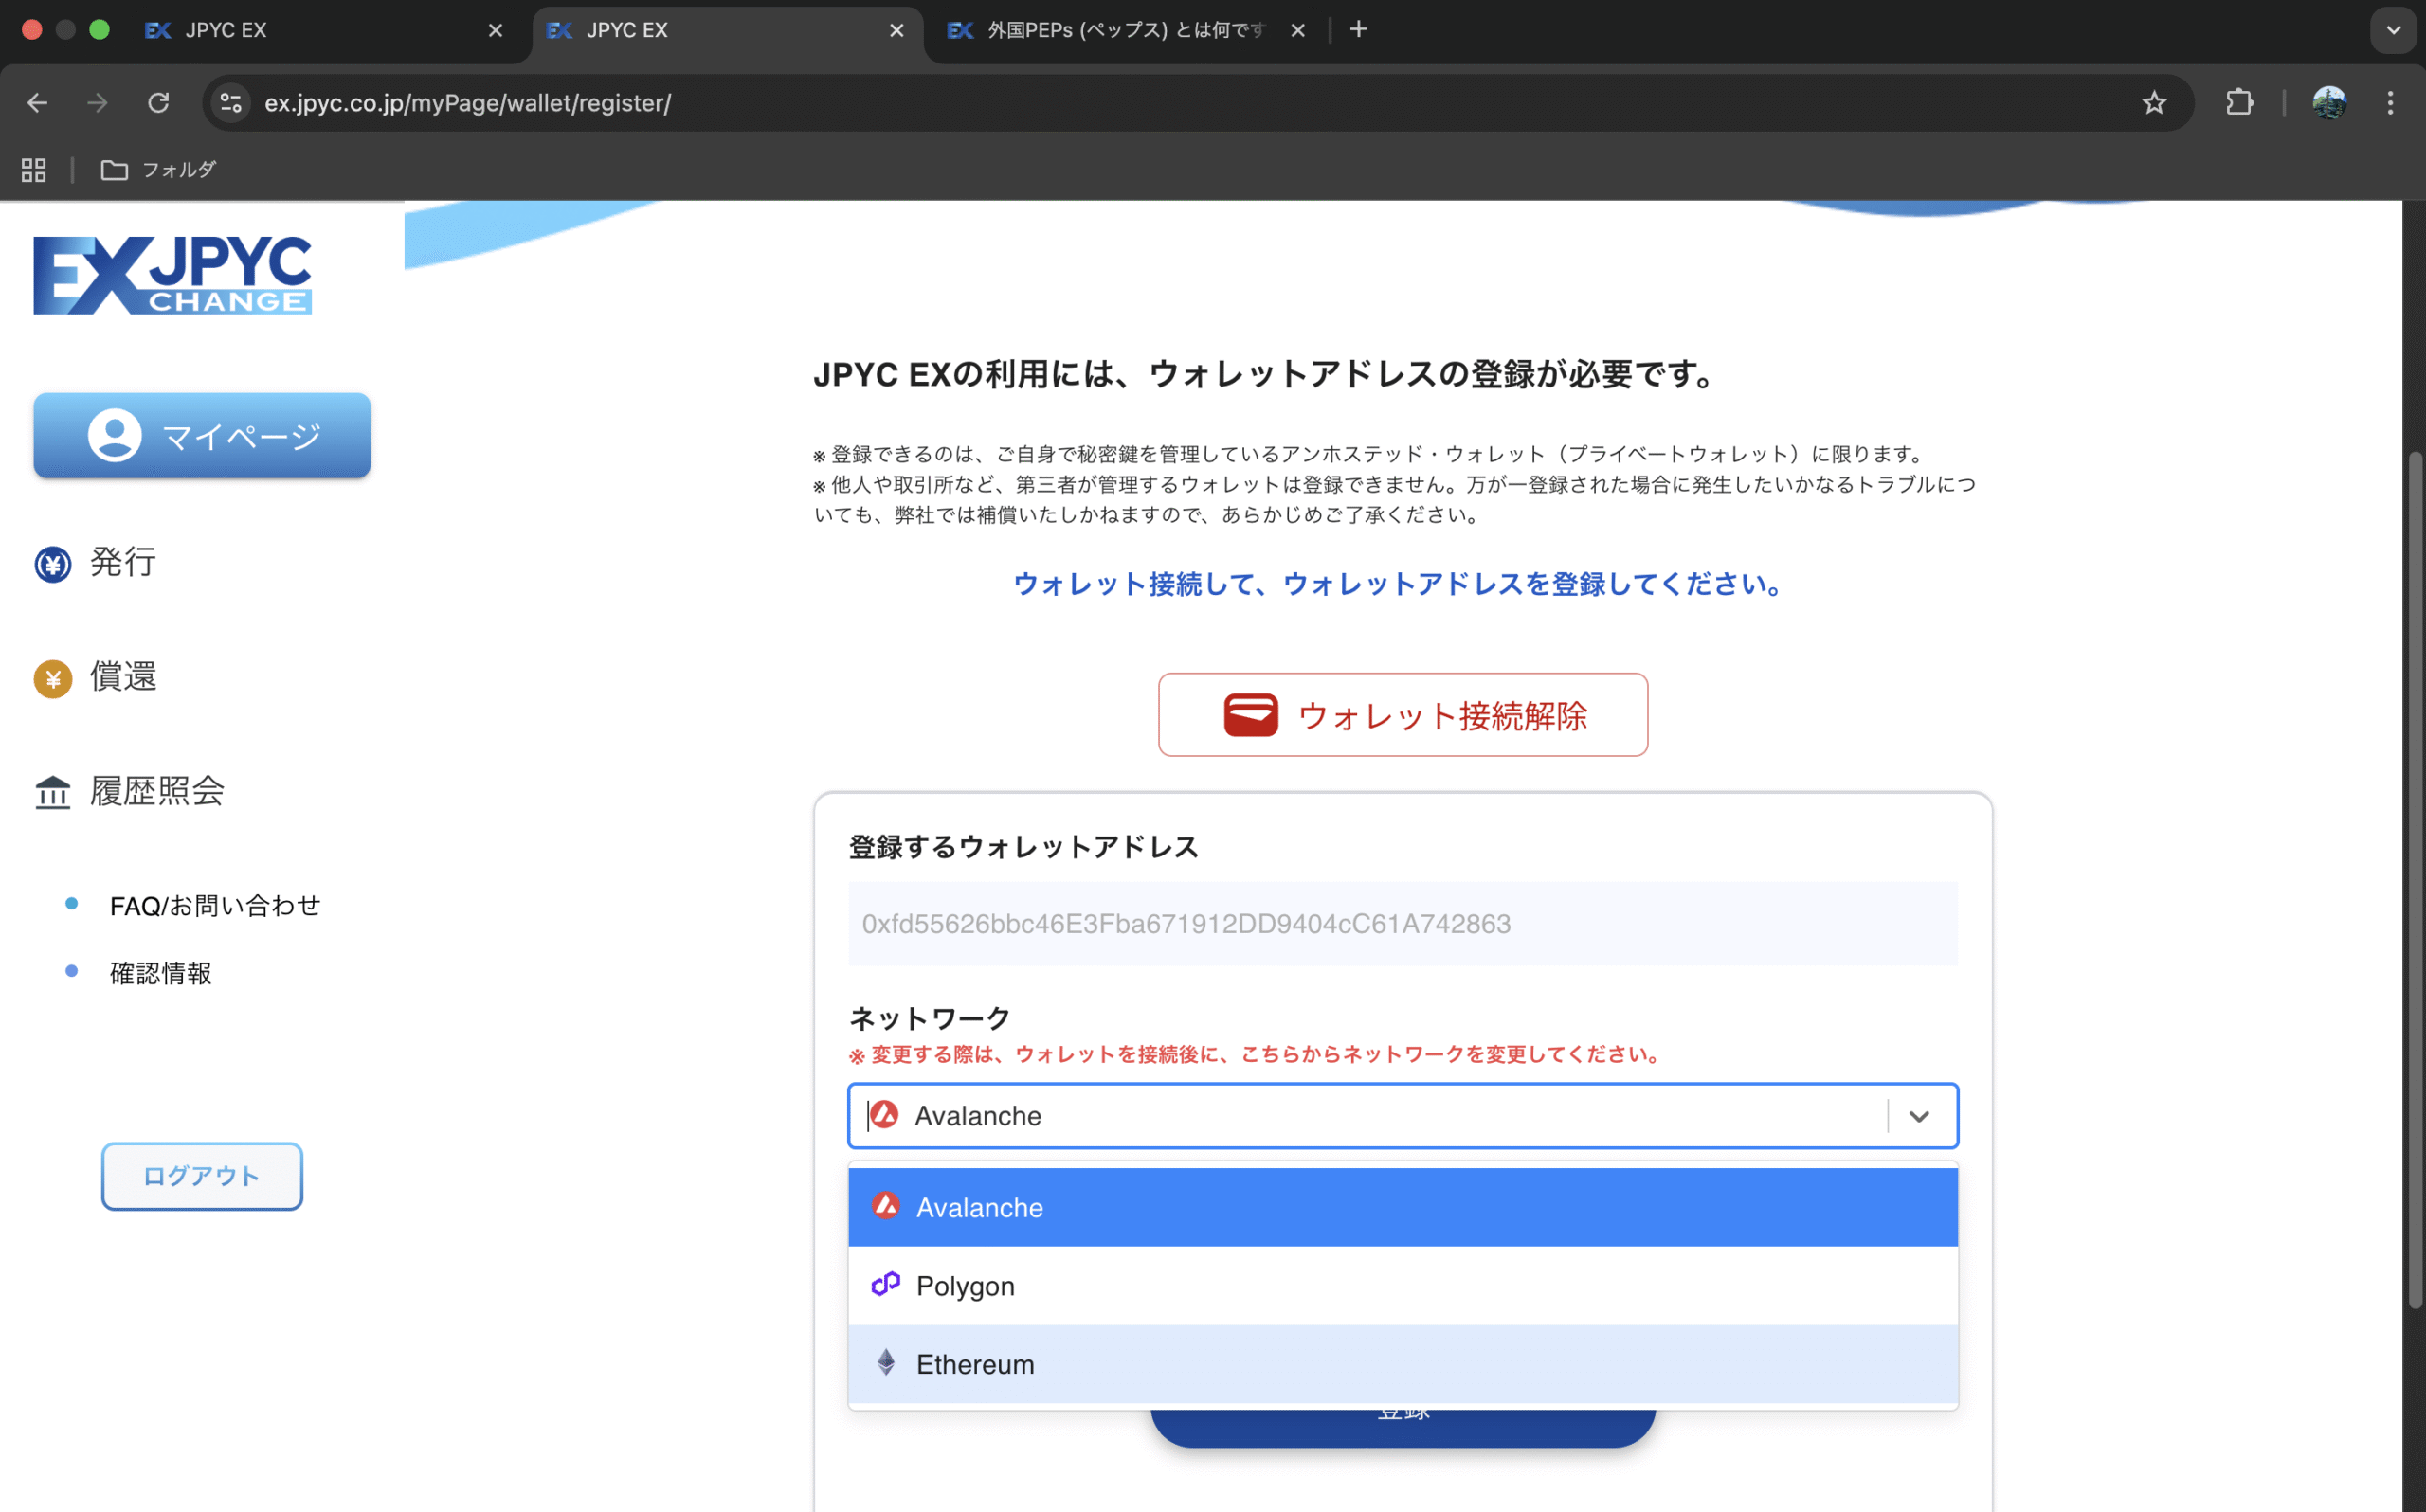Open Chrome profile avatar
Viewport: 2426px width, 1512px height.
tap(2328, 103)
